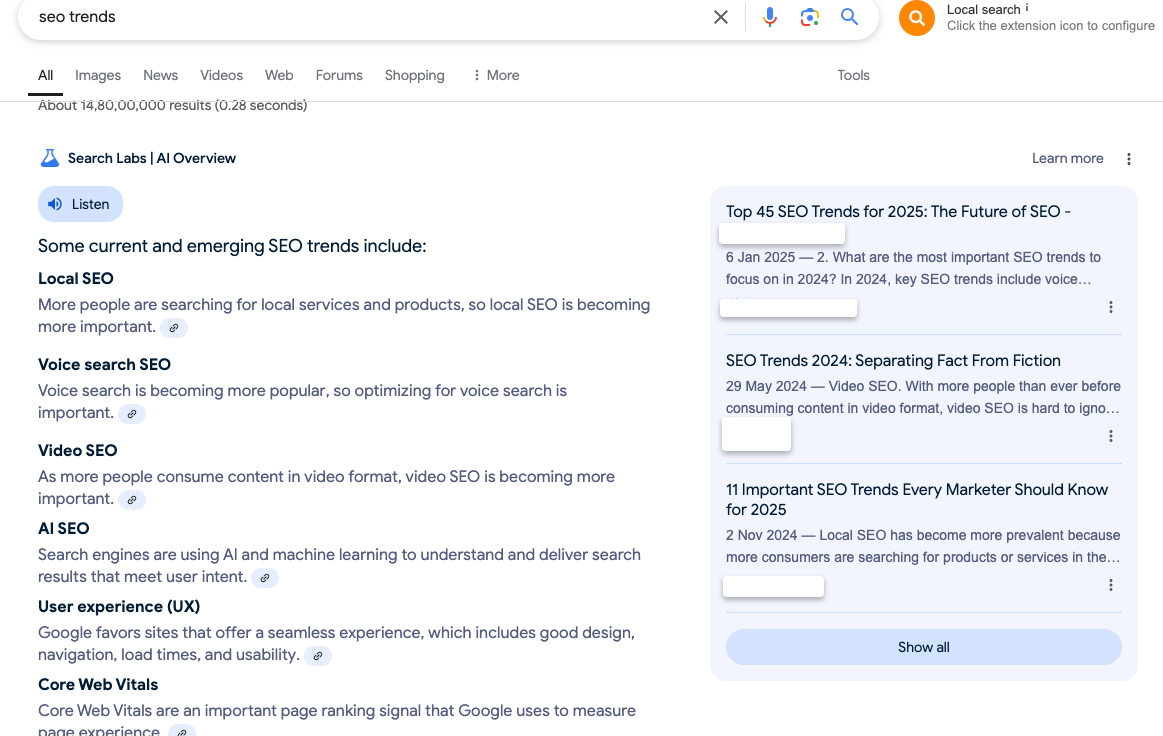
Task: Click the microphone voice search icon
Action: 769,17
